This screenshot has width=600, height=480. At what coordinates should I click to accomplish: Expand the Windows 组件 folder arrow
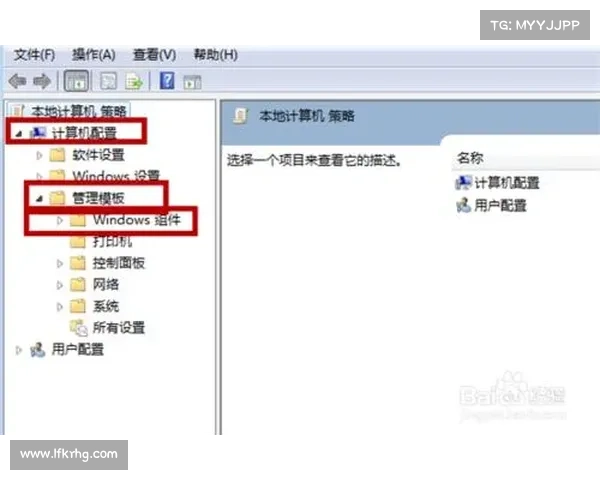click(x=60, y=220)
